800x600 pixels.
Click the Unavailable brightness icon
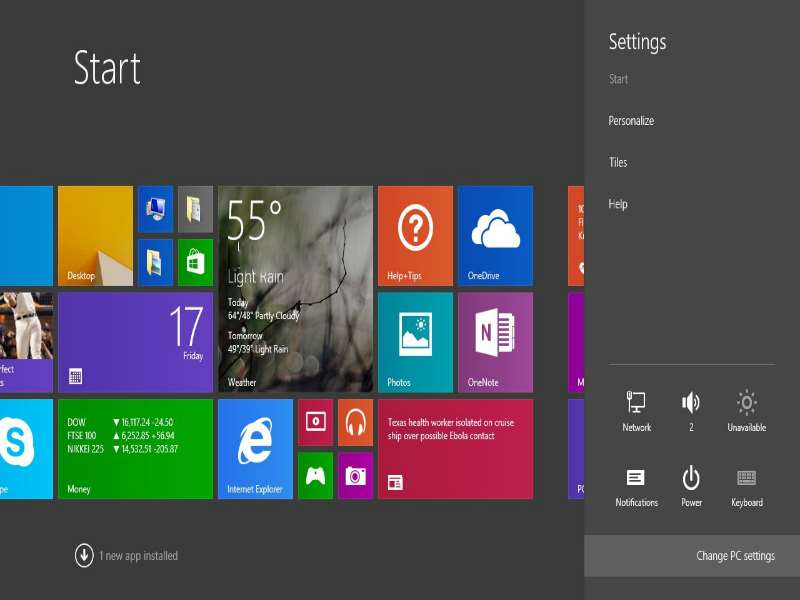(x=746, y=404)
